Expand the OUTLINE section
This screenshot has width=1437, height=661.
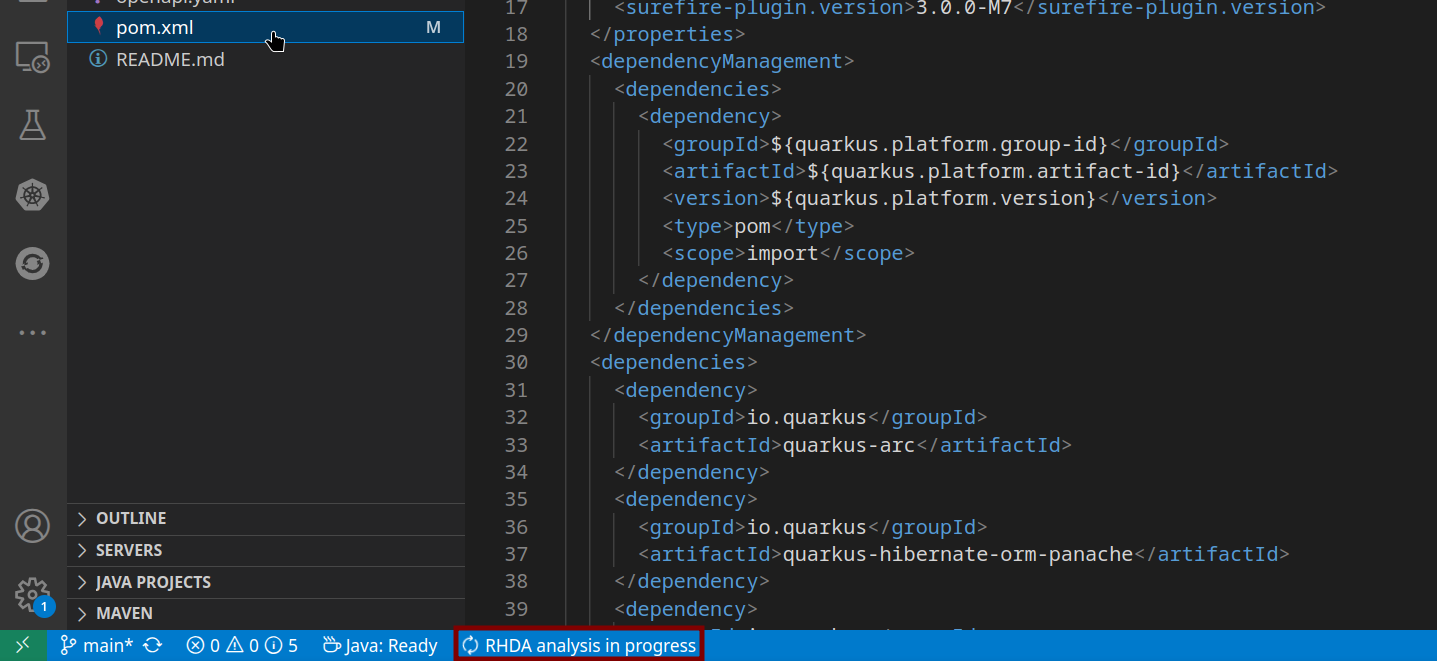click(x=131, y=518)
